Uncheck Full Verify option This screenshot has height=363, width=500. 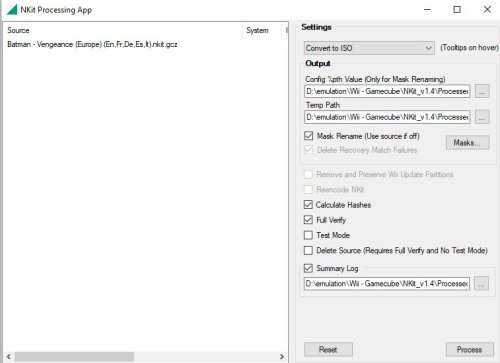click(x=308, y=220)
